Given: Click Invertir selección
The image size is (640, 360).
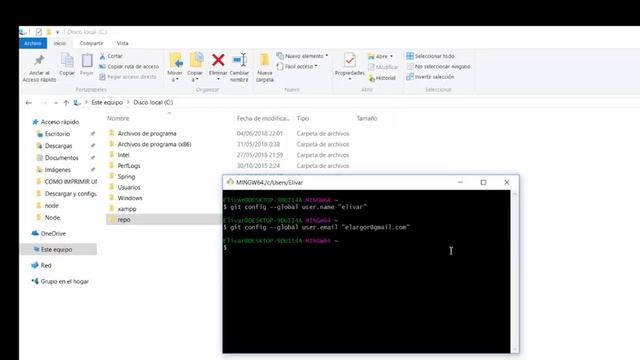Looking at the screenshot, I should (430, 77).
